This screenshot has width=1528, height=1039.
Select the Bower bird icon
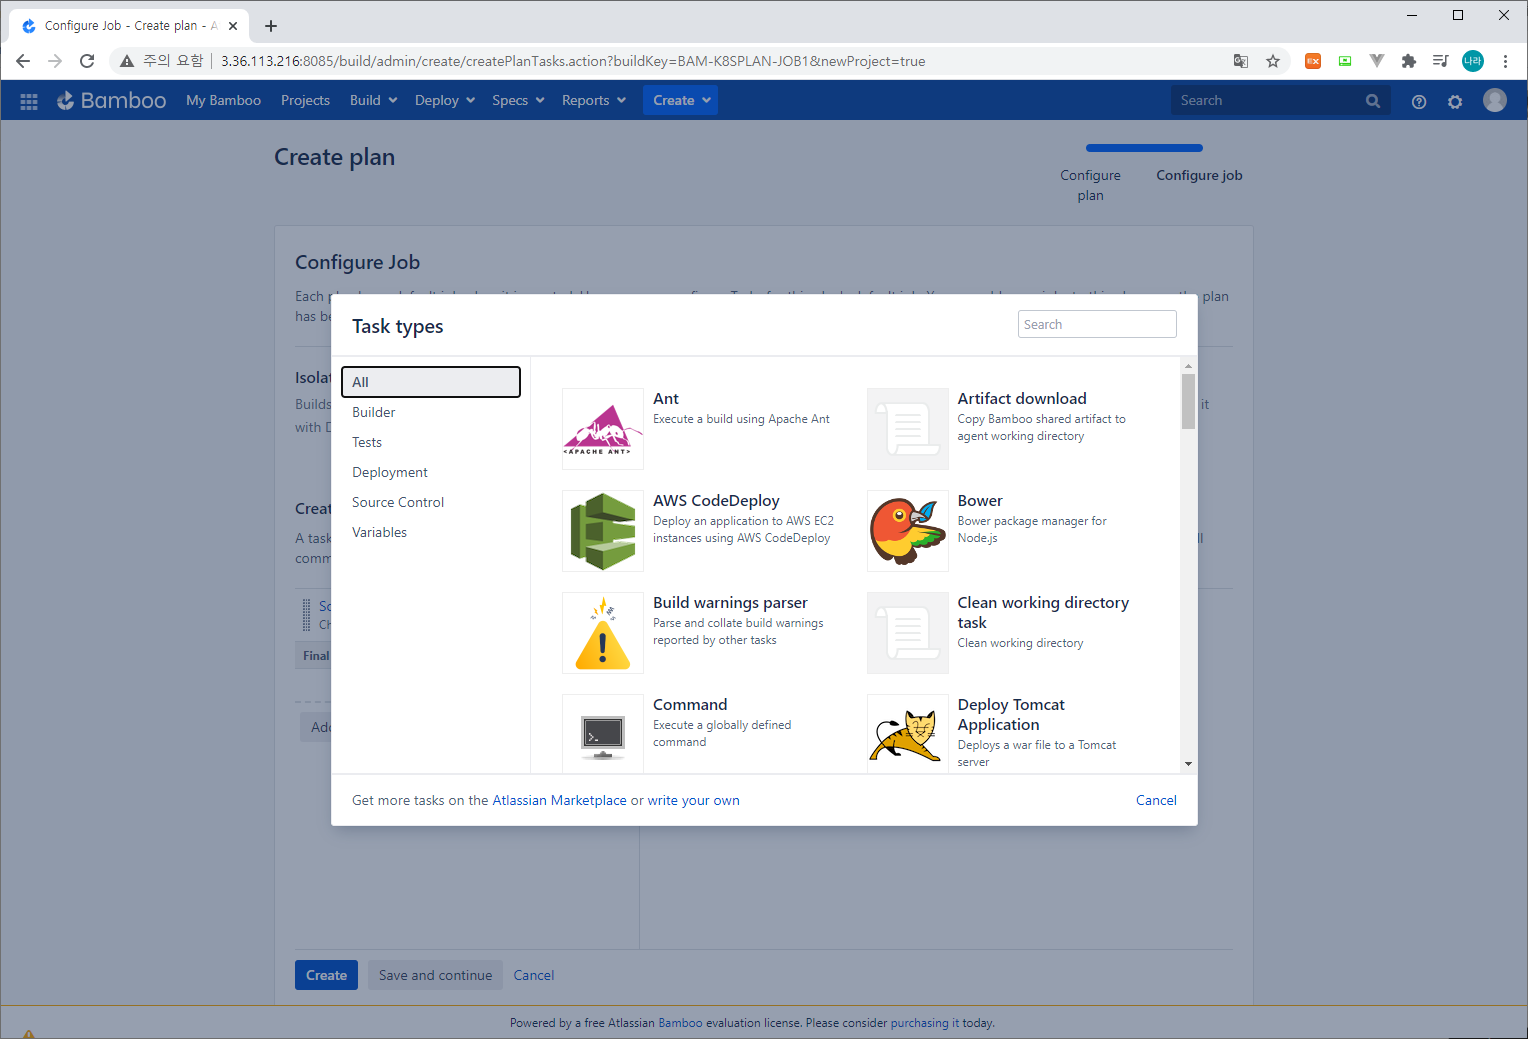908,531
